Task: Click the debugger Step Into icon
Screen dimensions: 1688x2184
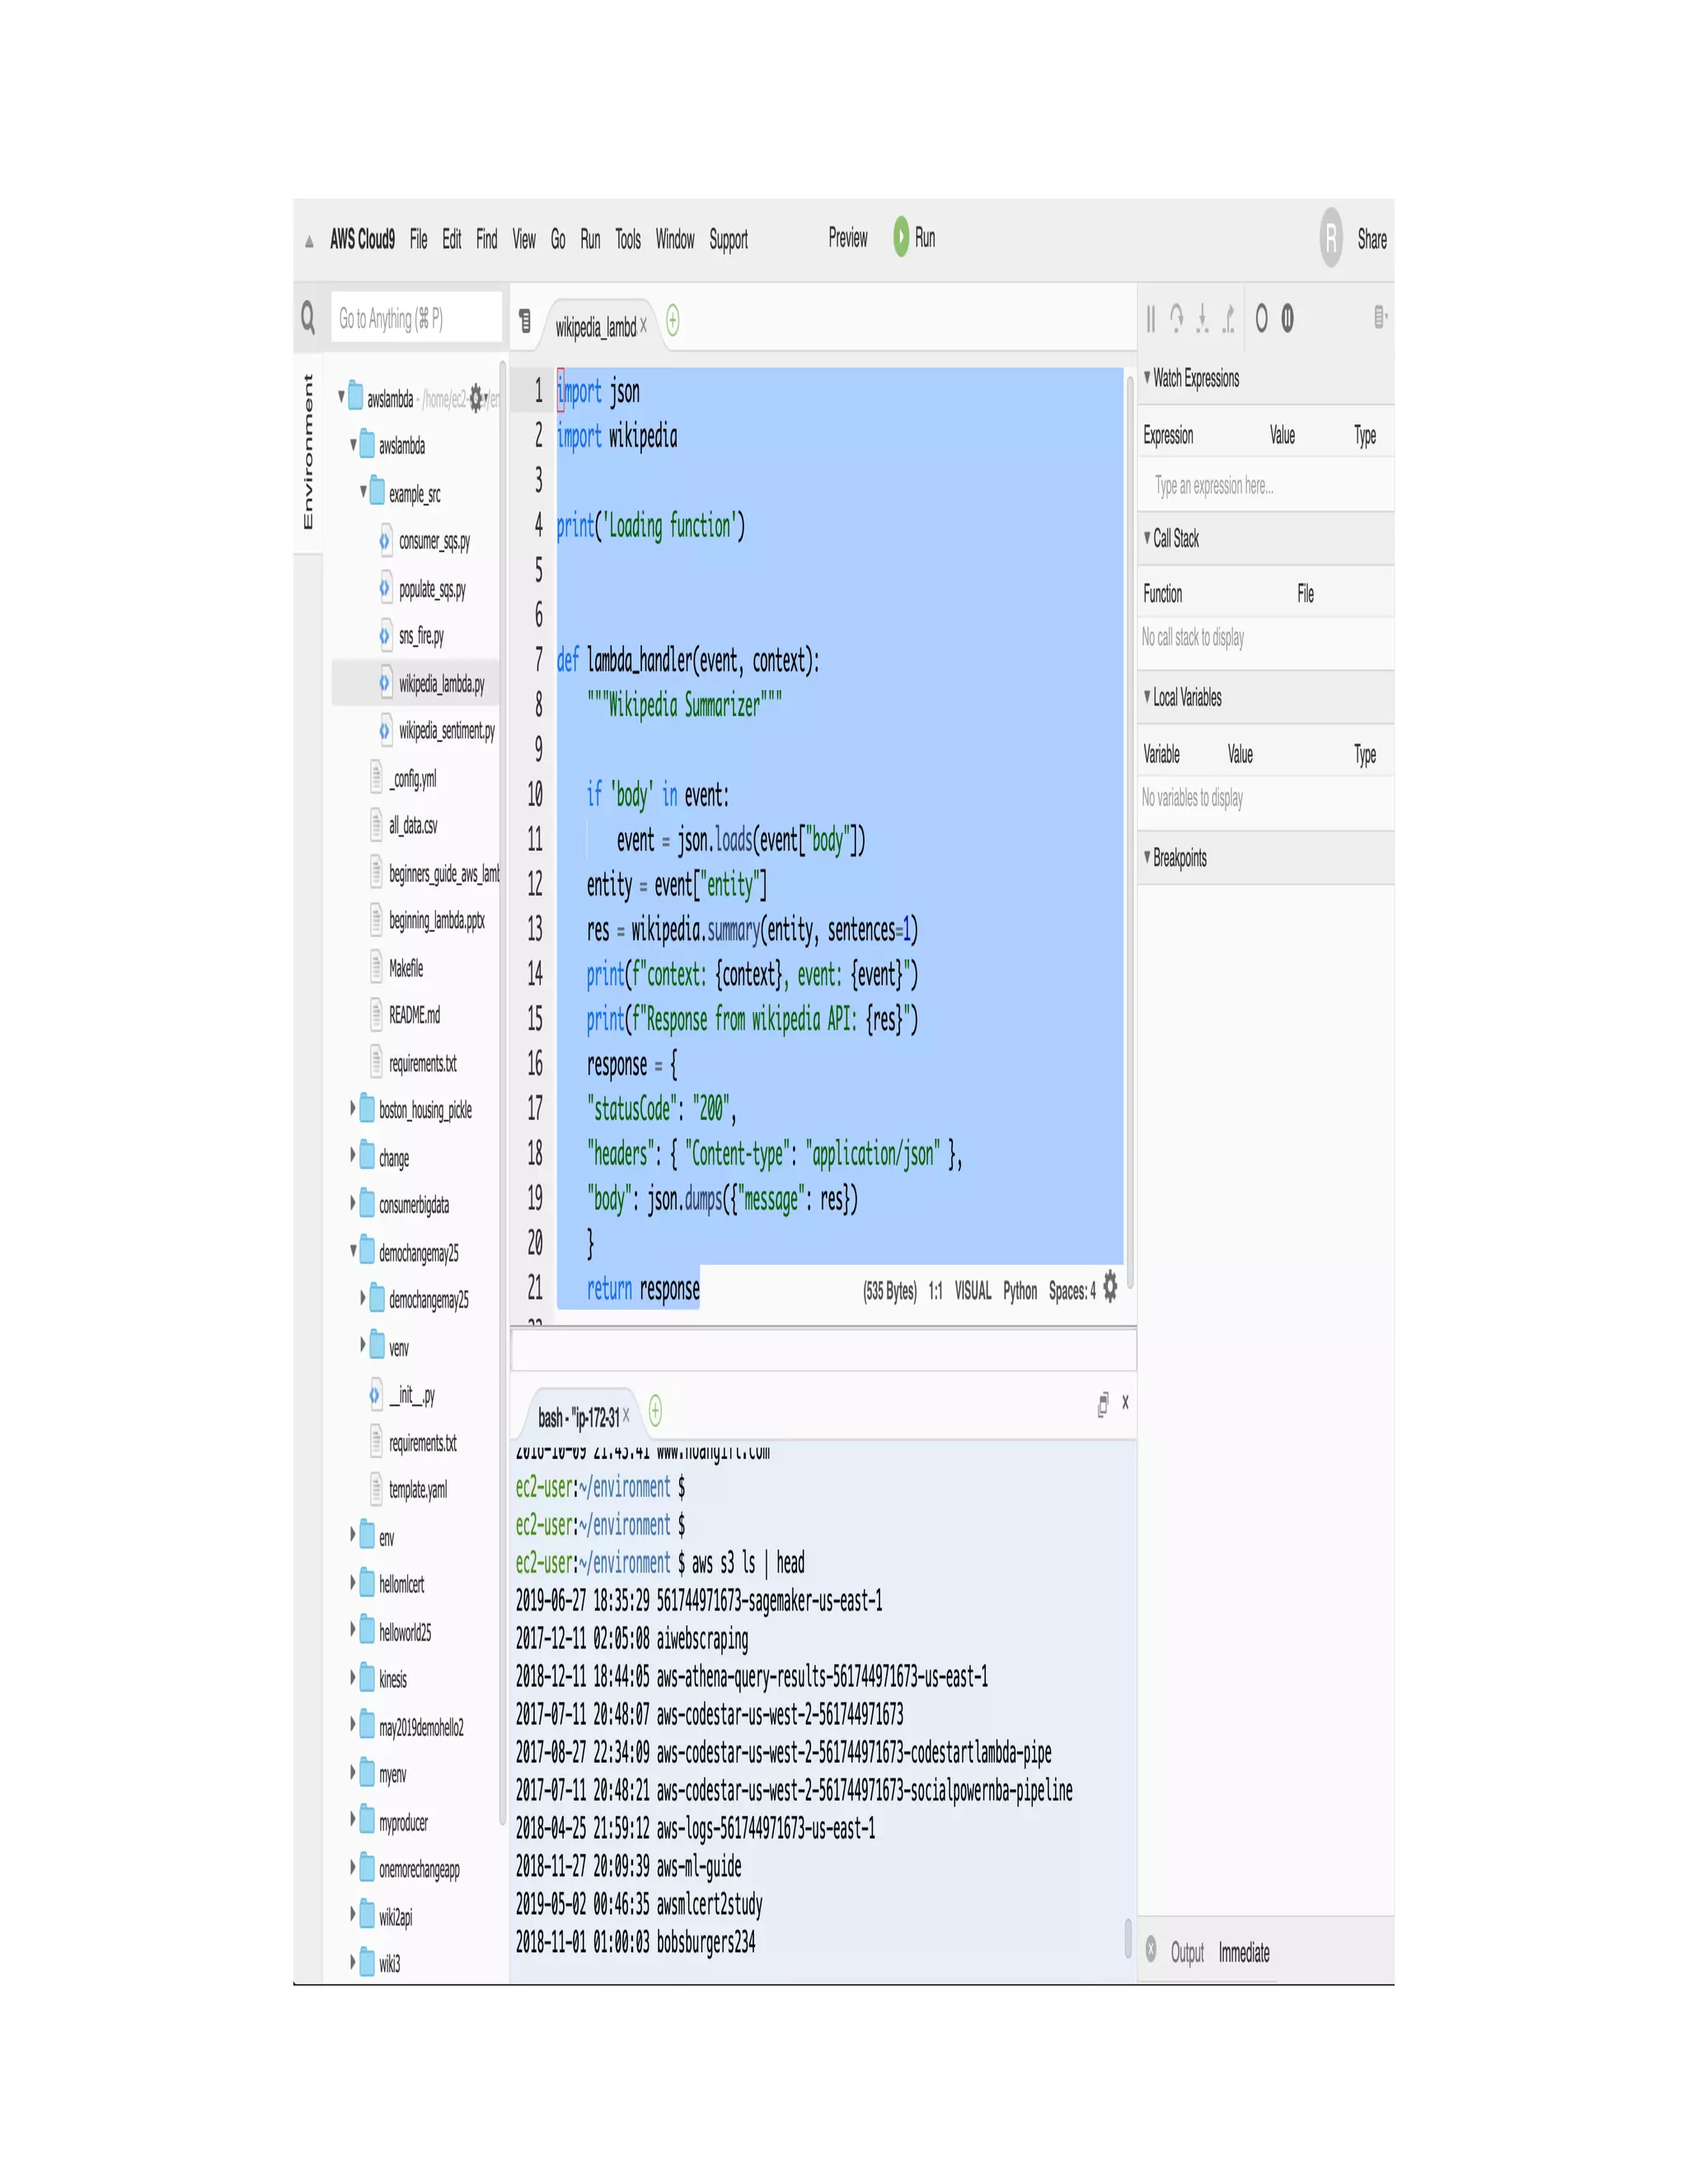Action: 1202,318
